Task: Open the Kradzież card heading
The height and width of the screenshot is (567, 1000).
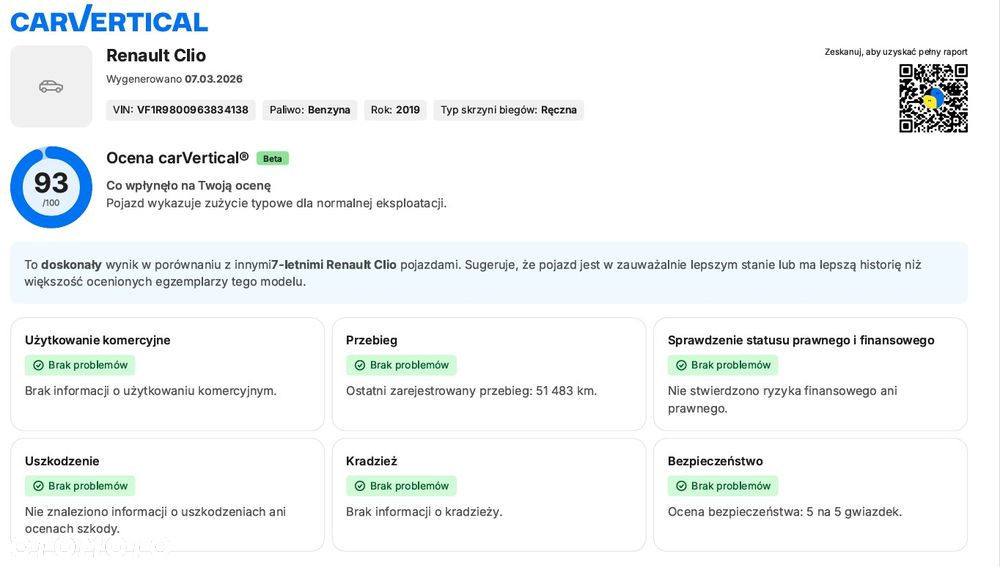Action: point(372,461)
